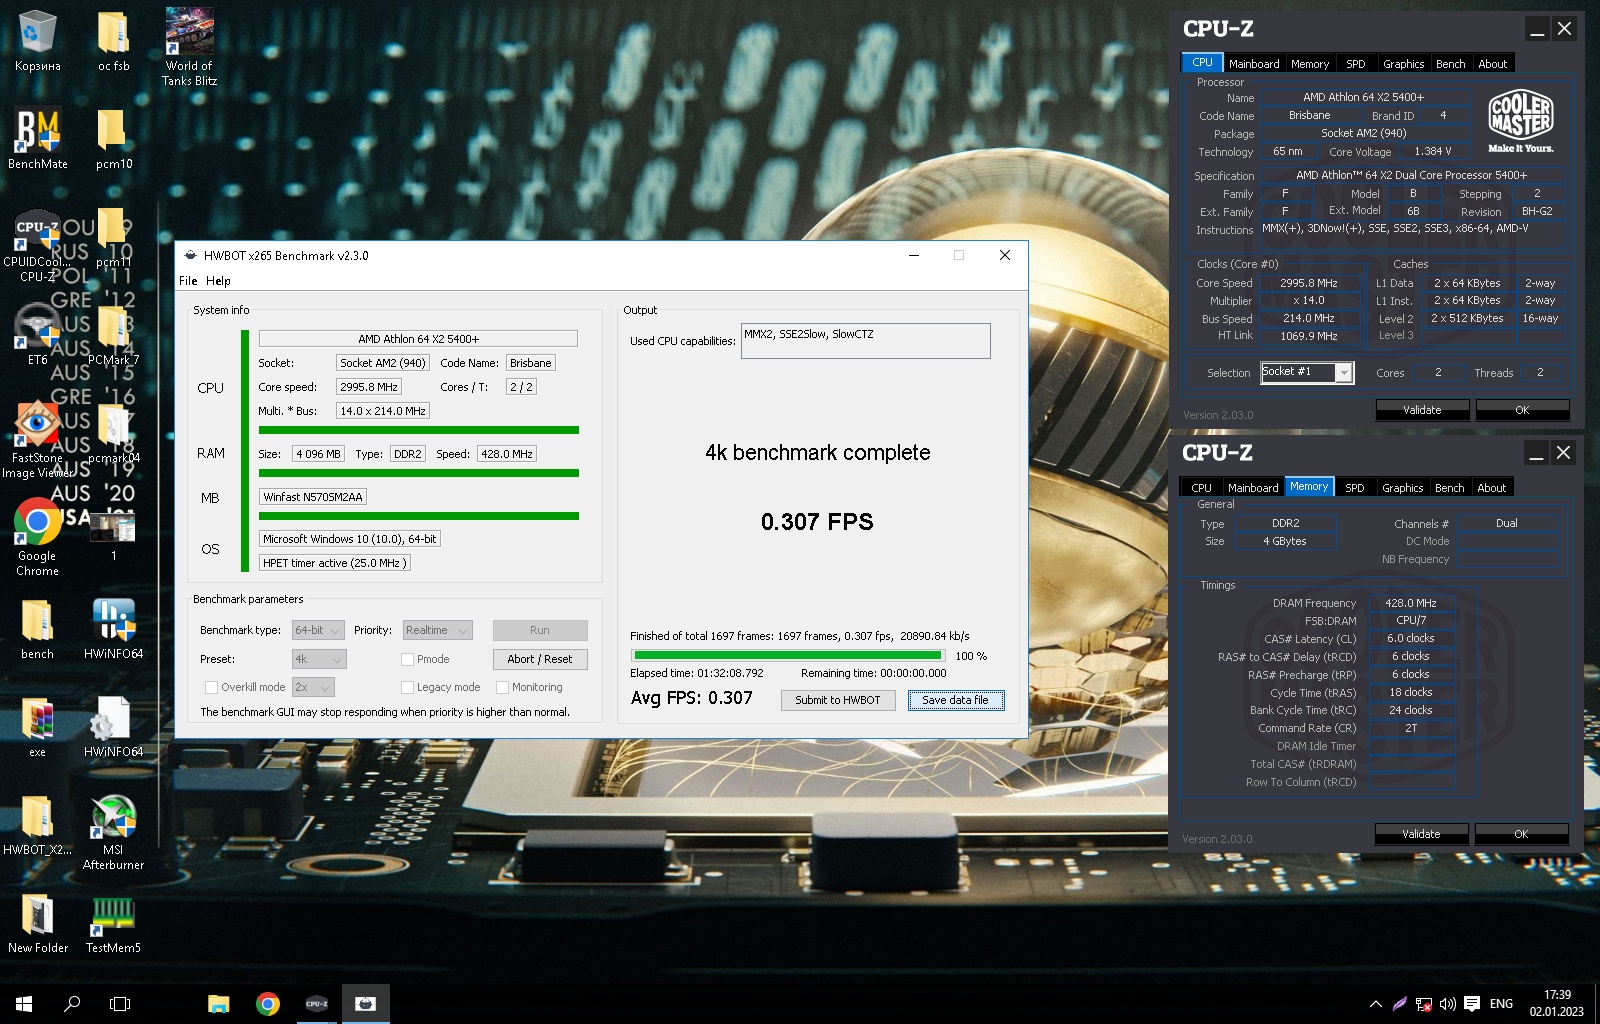1600x1024 pixels.
Task: Click the HWBOT x265 title bar icon
Action: tap(190, 255)
